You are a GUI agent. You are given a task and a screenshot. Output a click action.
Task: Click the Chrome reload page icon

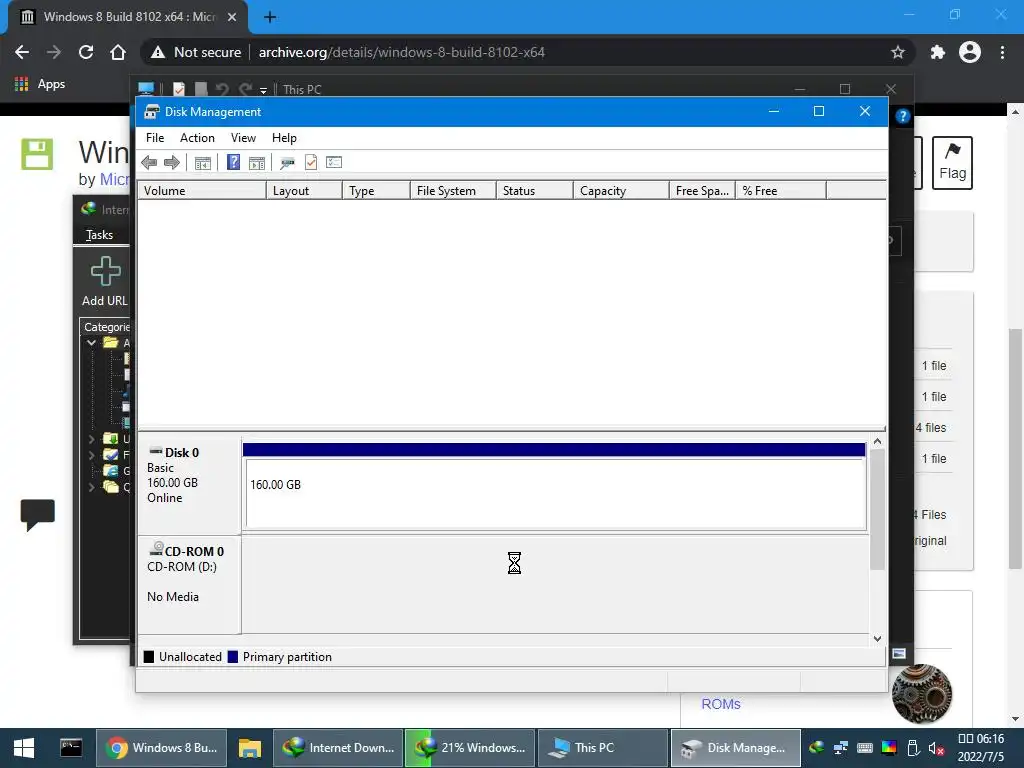click(x=86, y=52)
